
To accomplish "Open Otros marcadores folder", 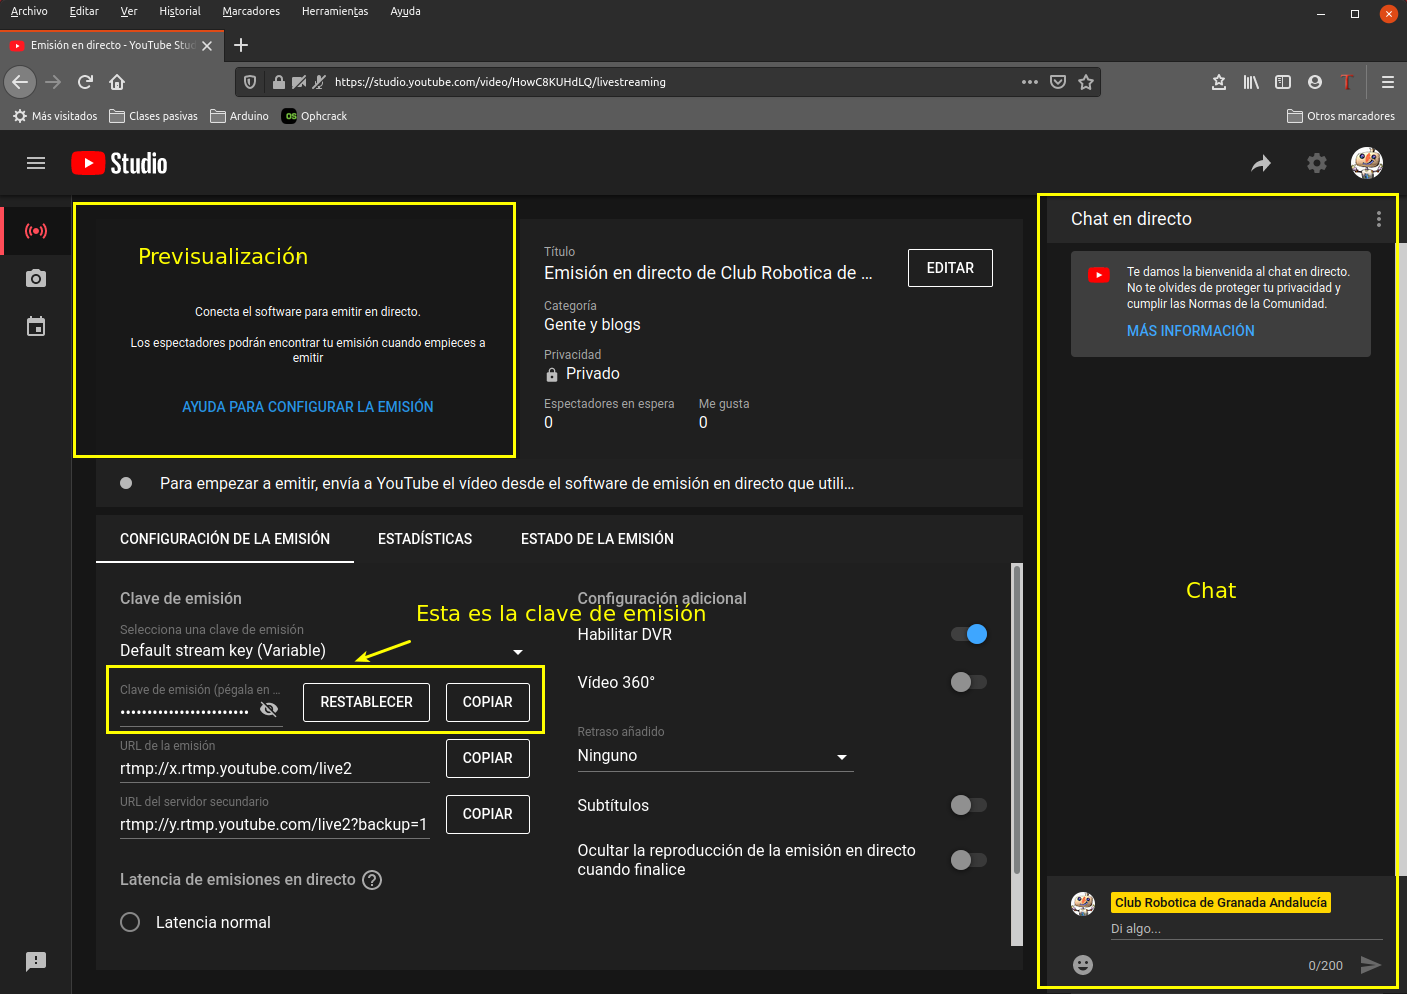I will pyautogui.click(x=1341, y=116).
